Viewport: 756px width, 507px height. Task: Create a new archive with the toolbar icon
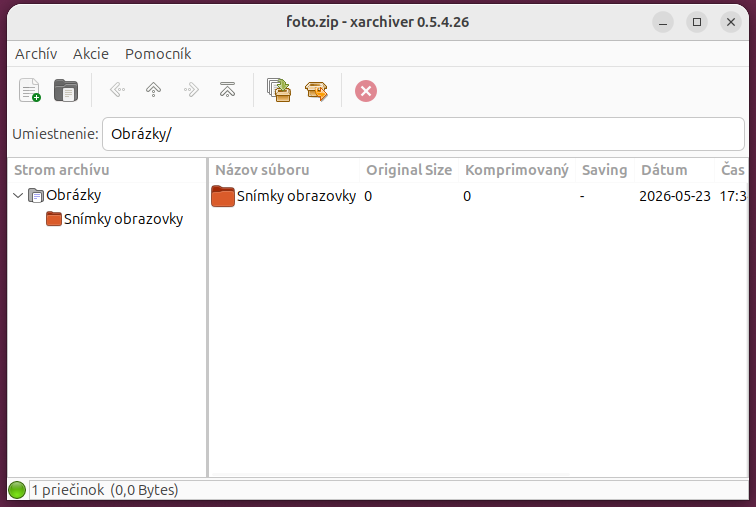pos(29,90)
